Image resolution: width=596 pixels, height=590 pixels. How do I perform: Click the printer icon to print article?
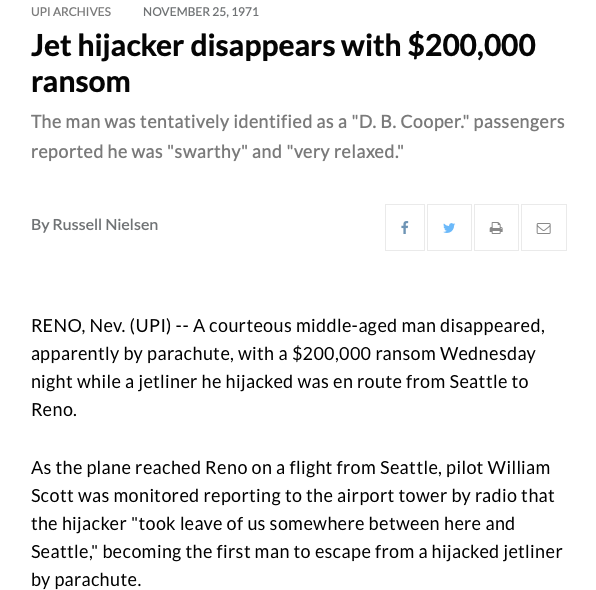coord(496,227)
